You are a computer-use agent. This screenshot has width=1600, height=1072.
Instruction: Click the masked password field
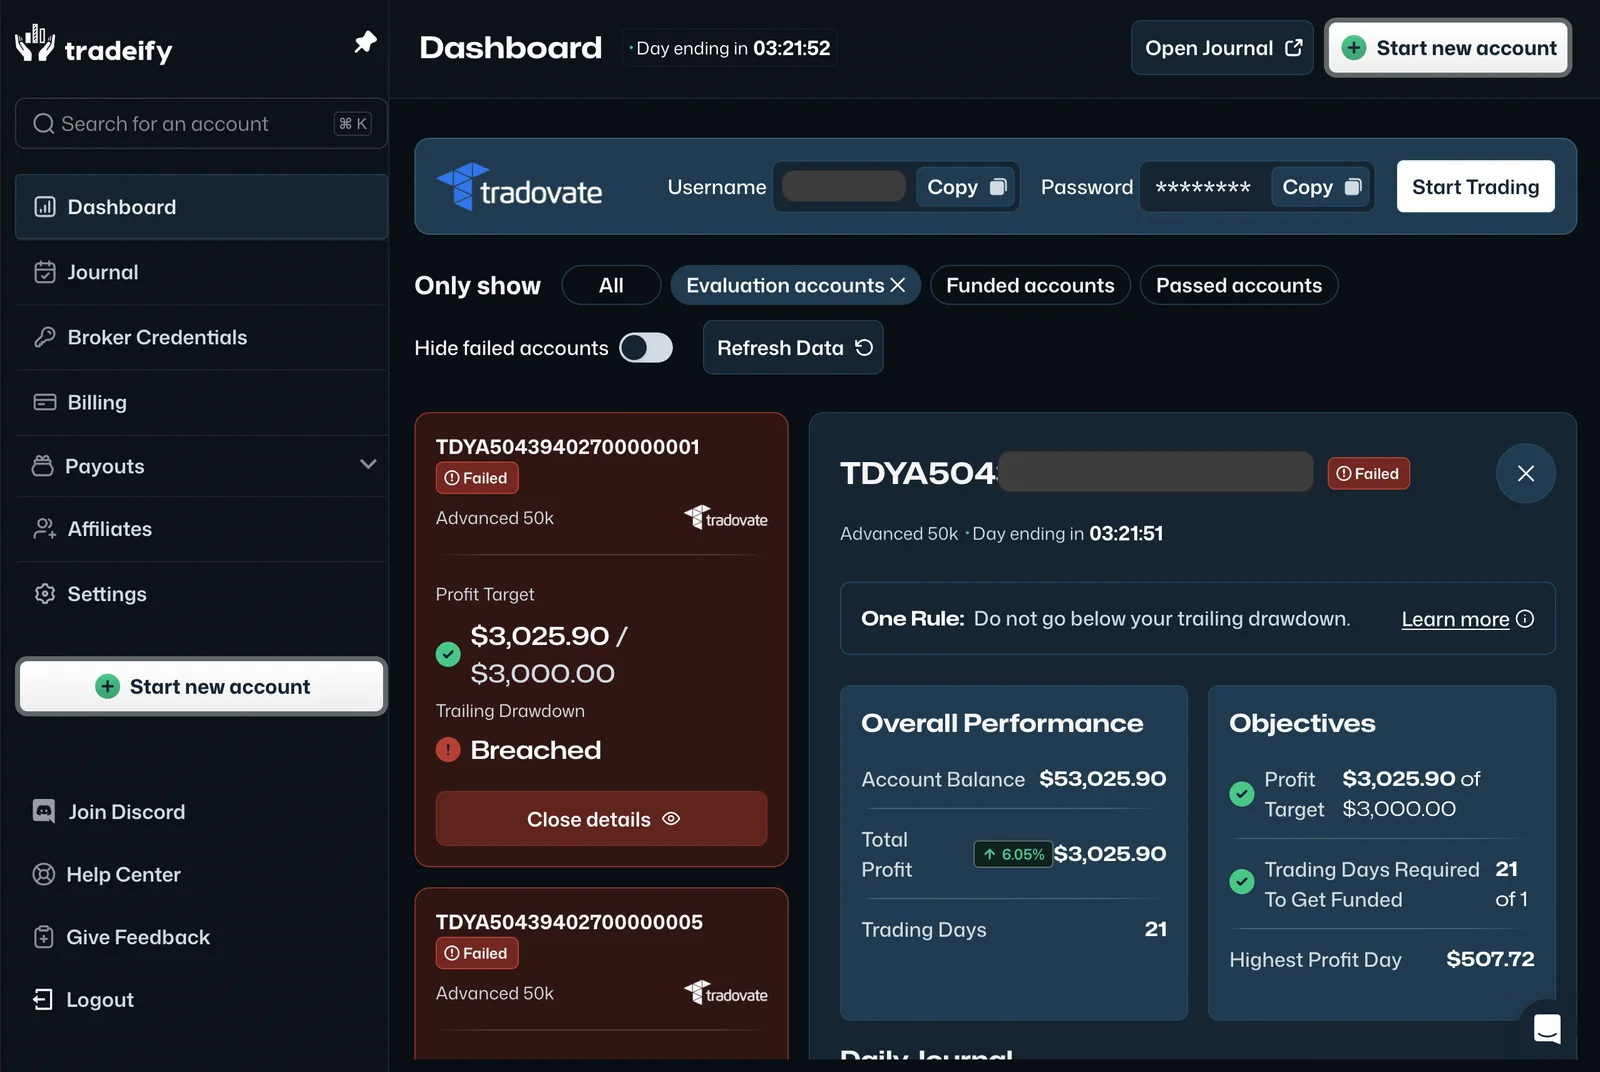[1202, 187]
